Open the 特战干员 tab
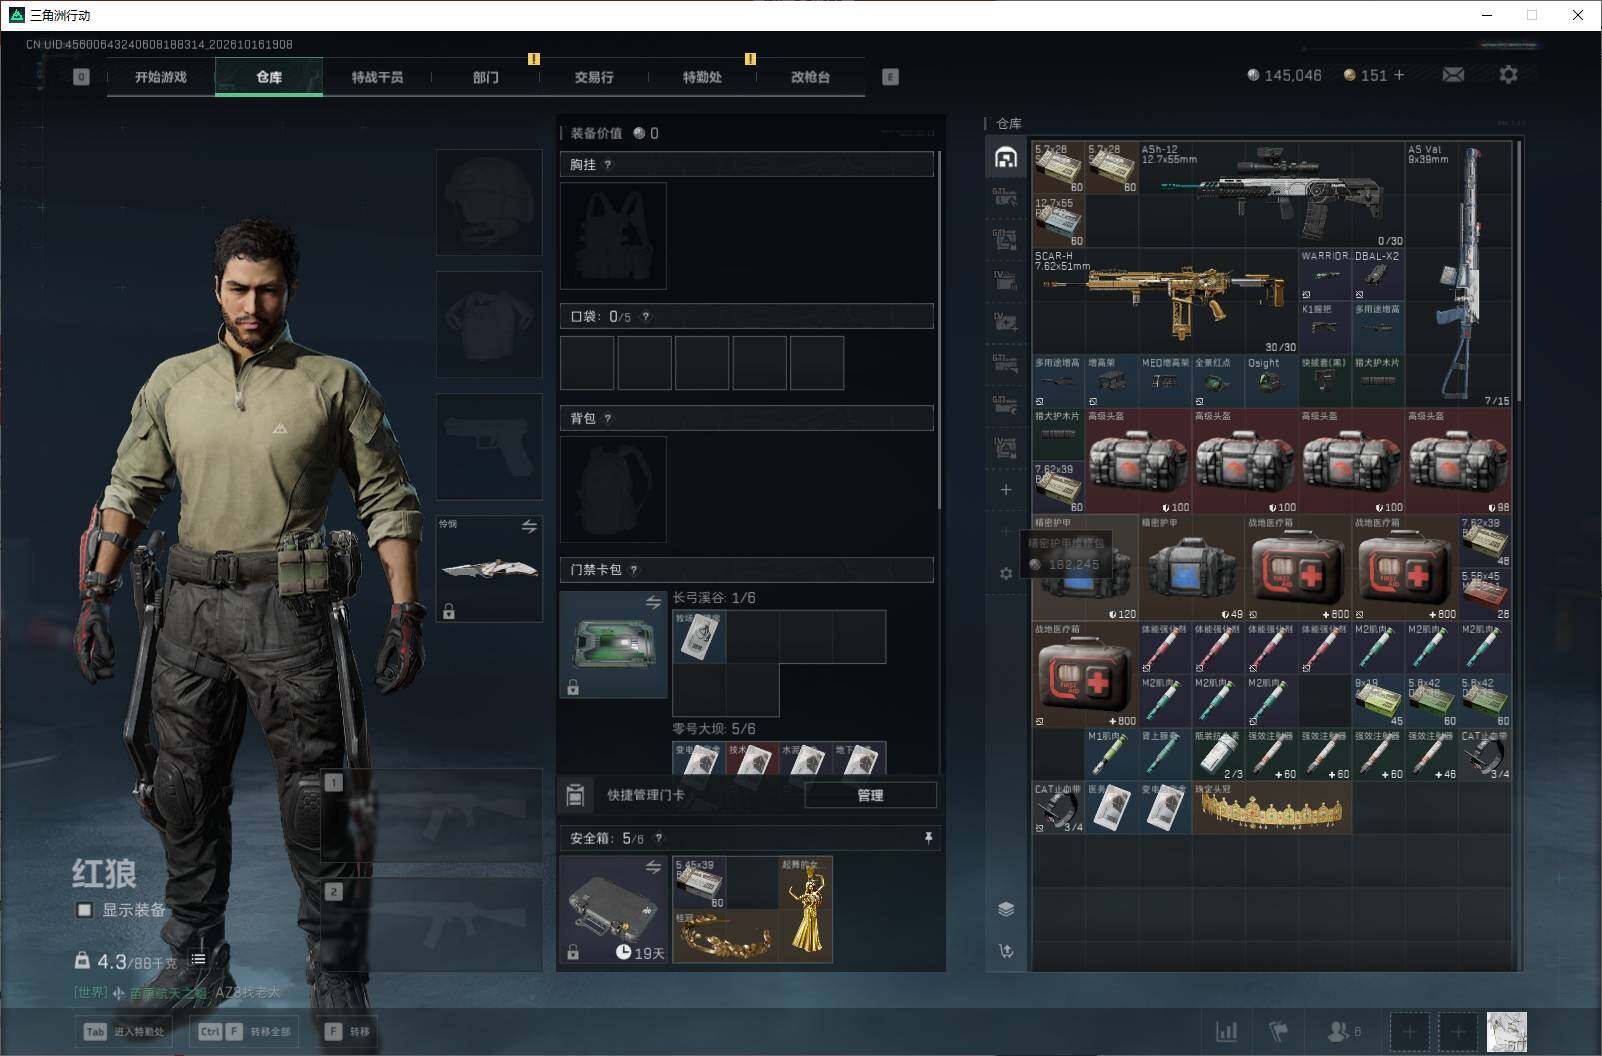 377,77
